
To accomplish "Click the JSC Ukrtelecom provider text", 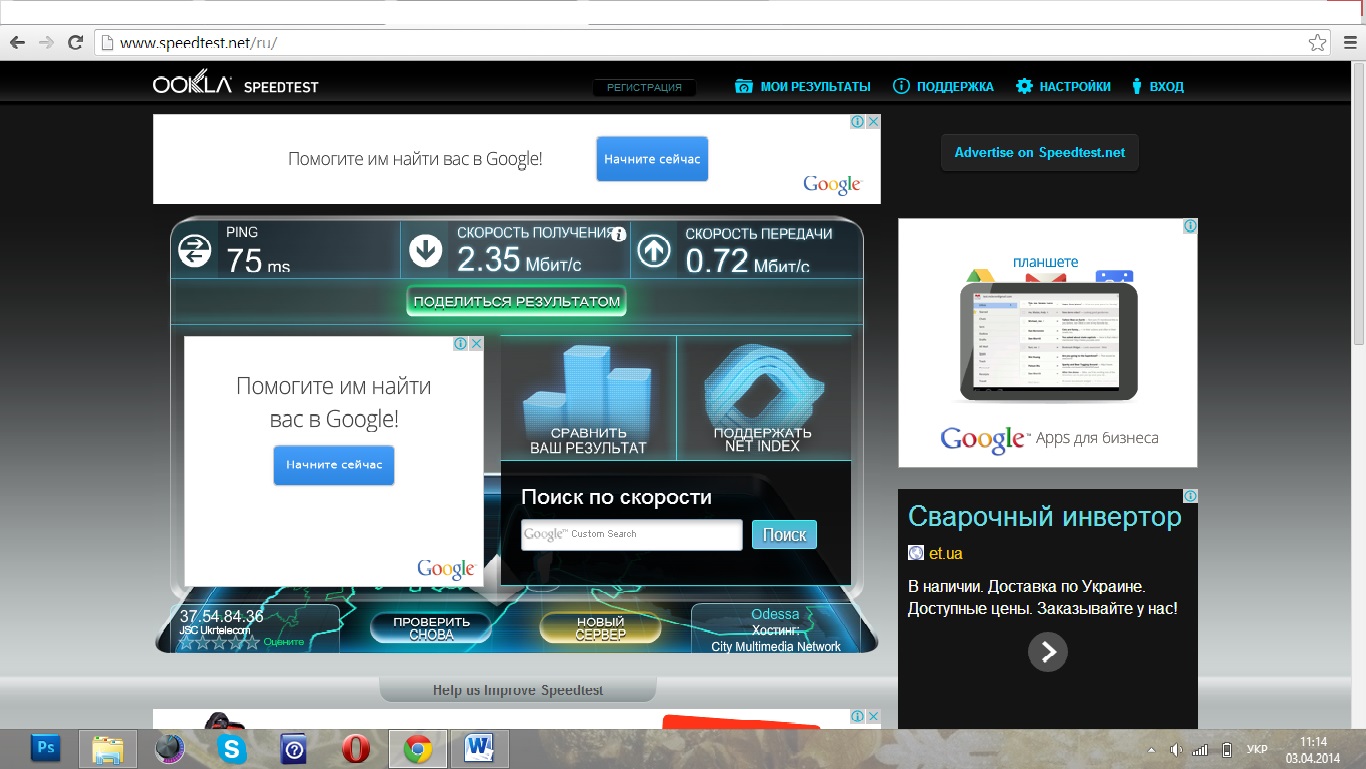I will (x=214, y=630).
